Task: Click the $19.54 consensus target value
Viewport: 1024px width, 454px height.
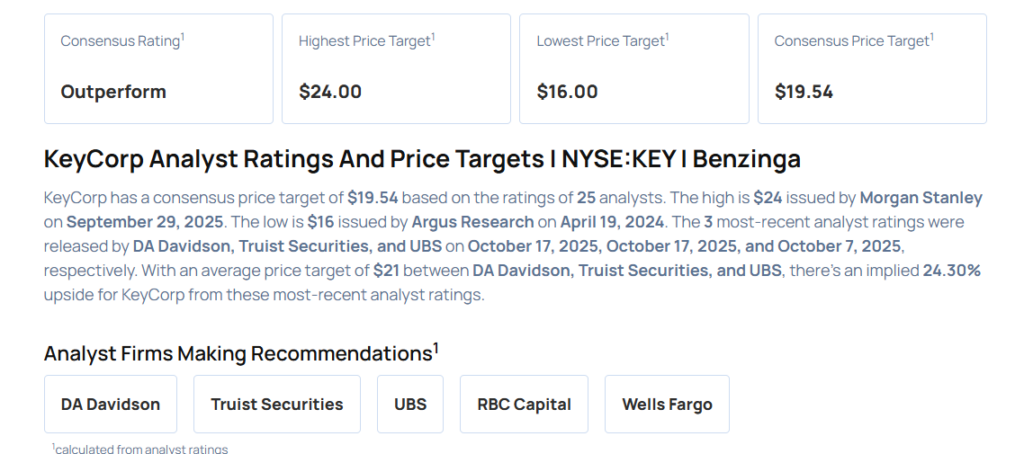Action: (804, 92)
